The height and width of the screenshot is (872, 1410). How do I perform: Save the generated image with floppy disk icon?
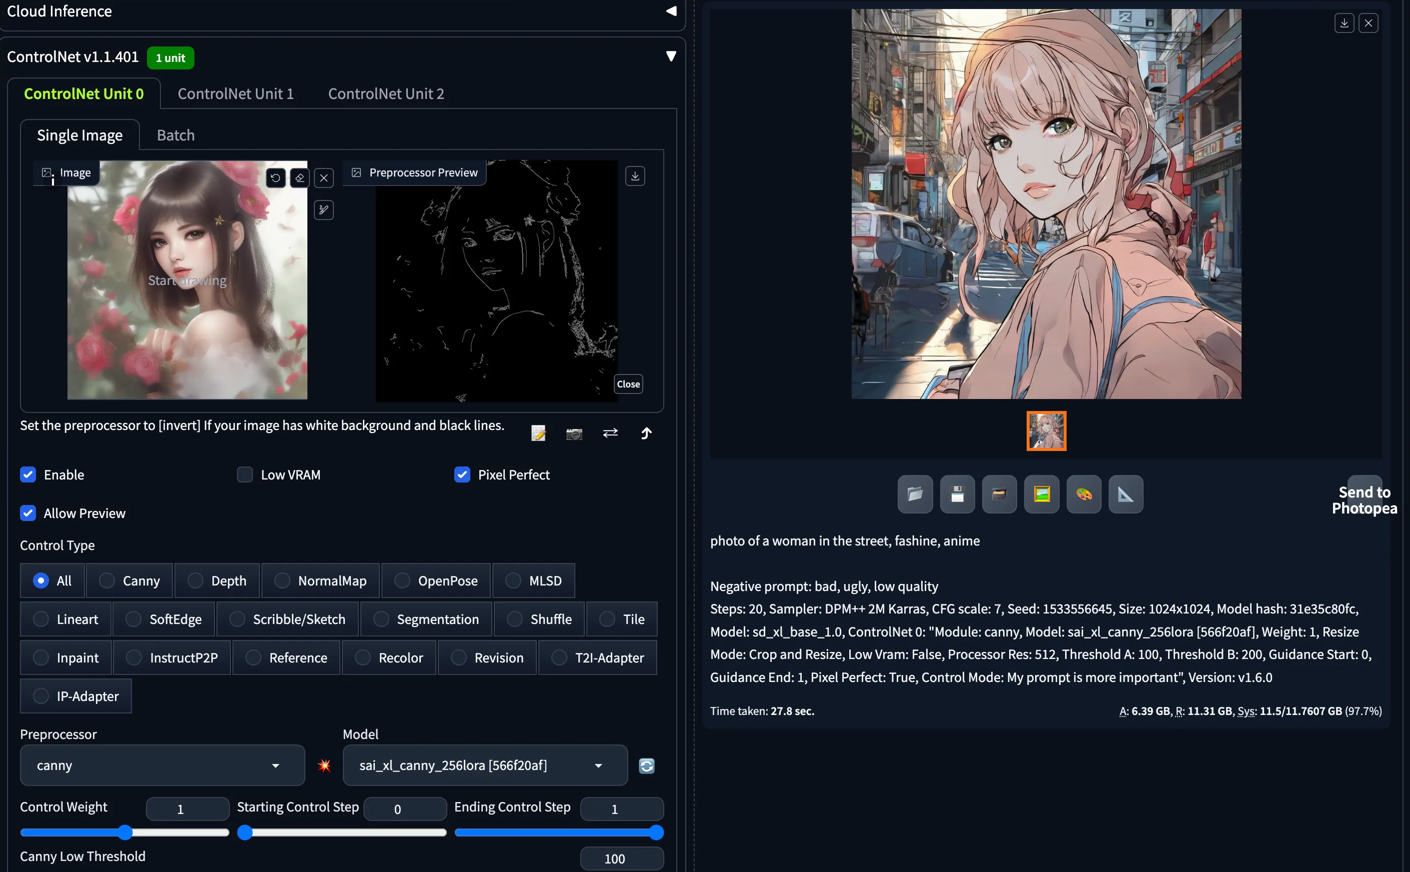pos(957,494)
